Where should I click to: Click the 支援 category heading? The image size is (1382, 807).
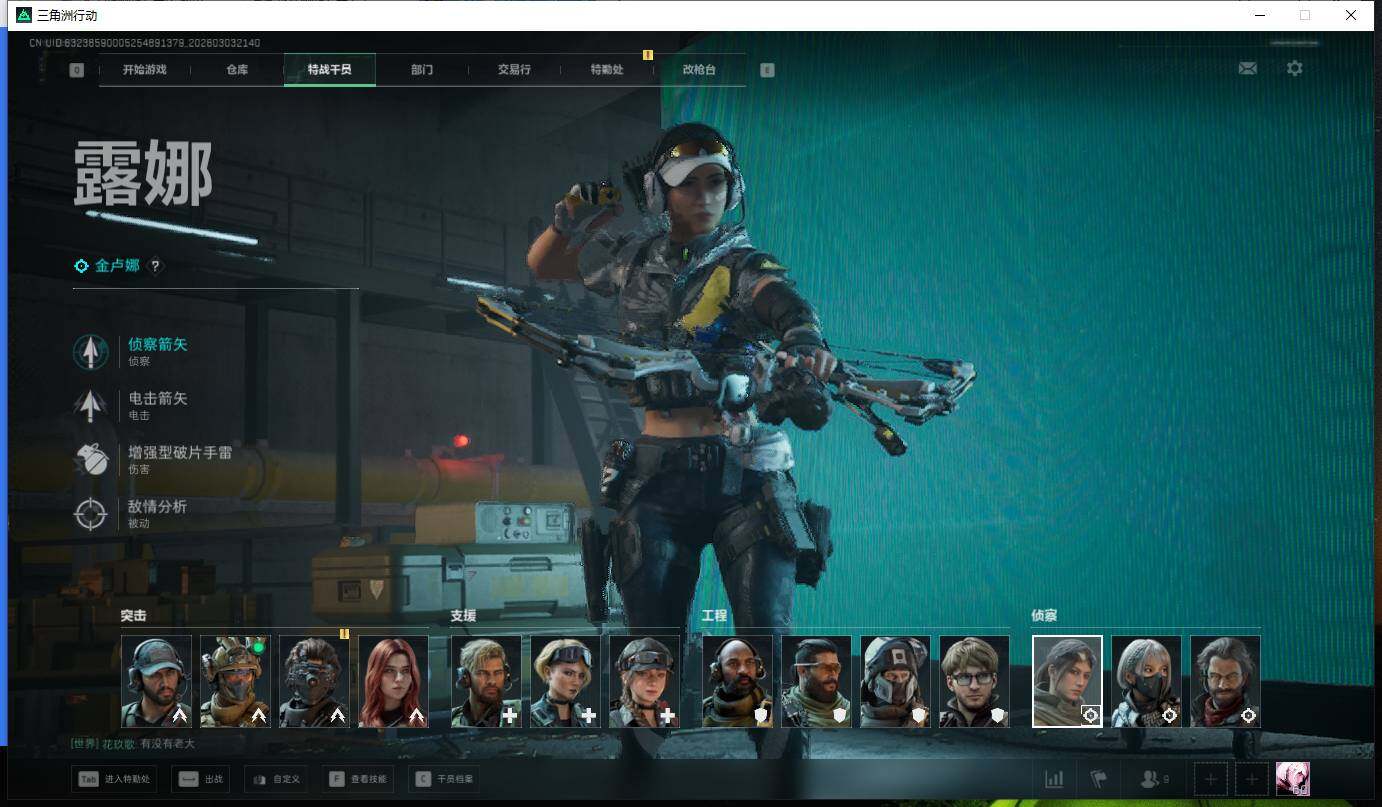tap(463, 616)
